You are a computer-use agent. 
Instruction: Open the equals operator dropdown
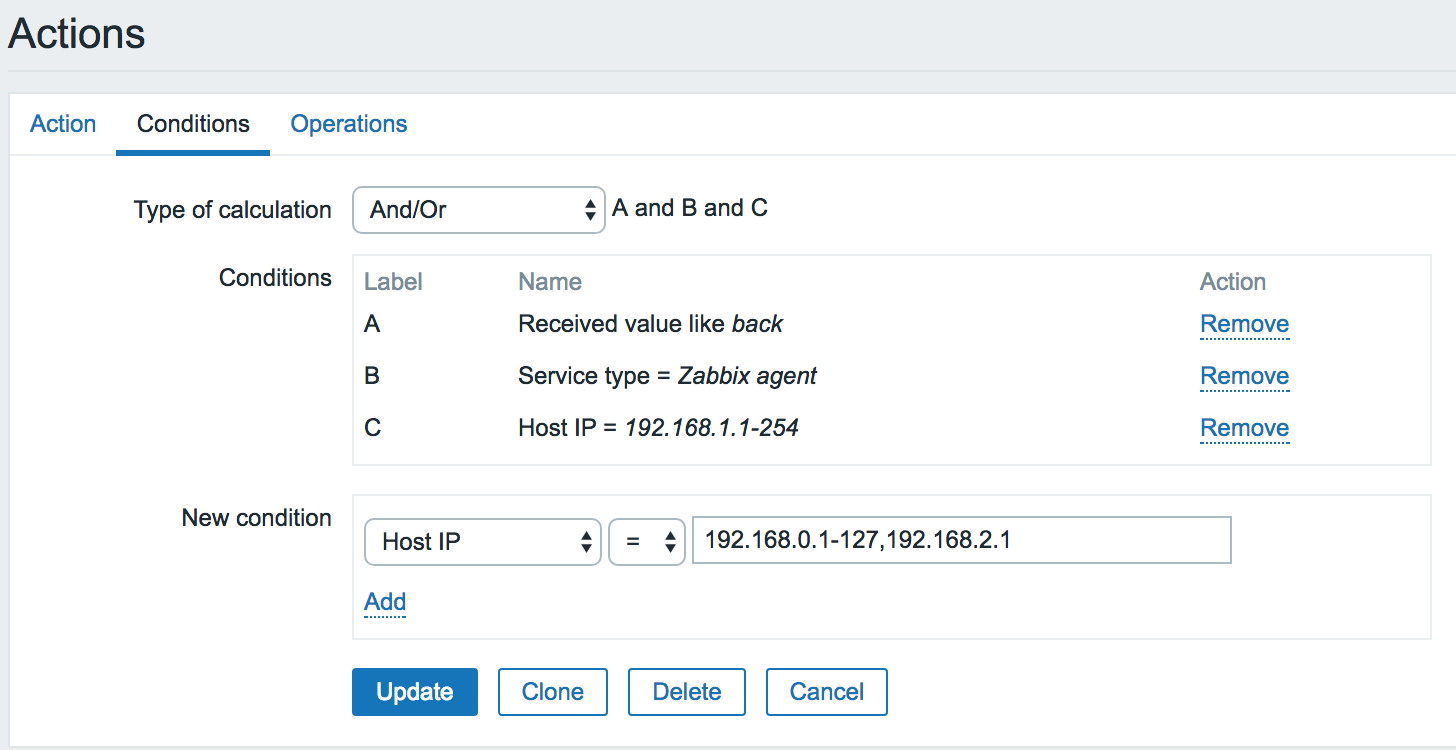(x=647, y=542)
